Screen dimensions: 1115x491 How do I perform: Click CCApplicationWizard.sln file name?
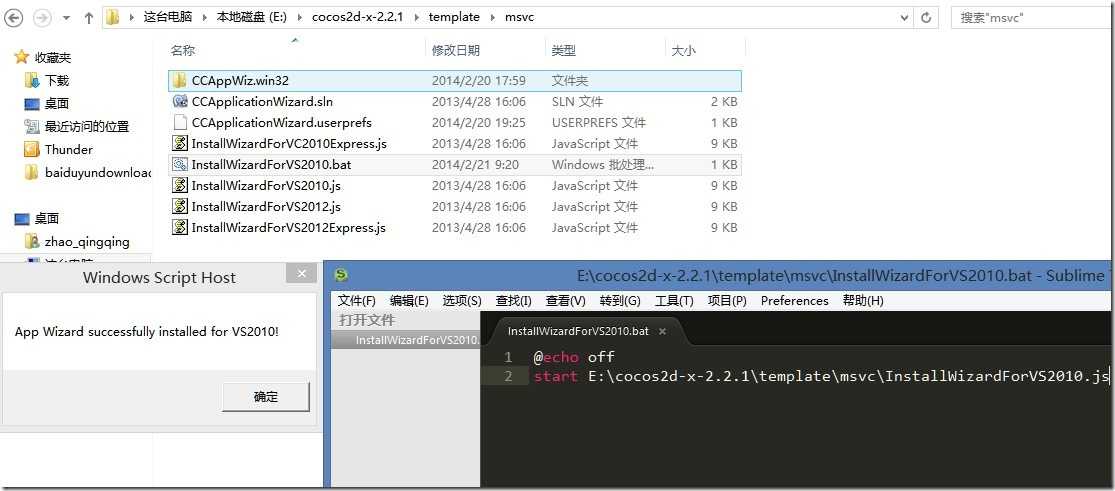[x=262, y=102]
